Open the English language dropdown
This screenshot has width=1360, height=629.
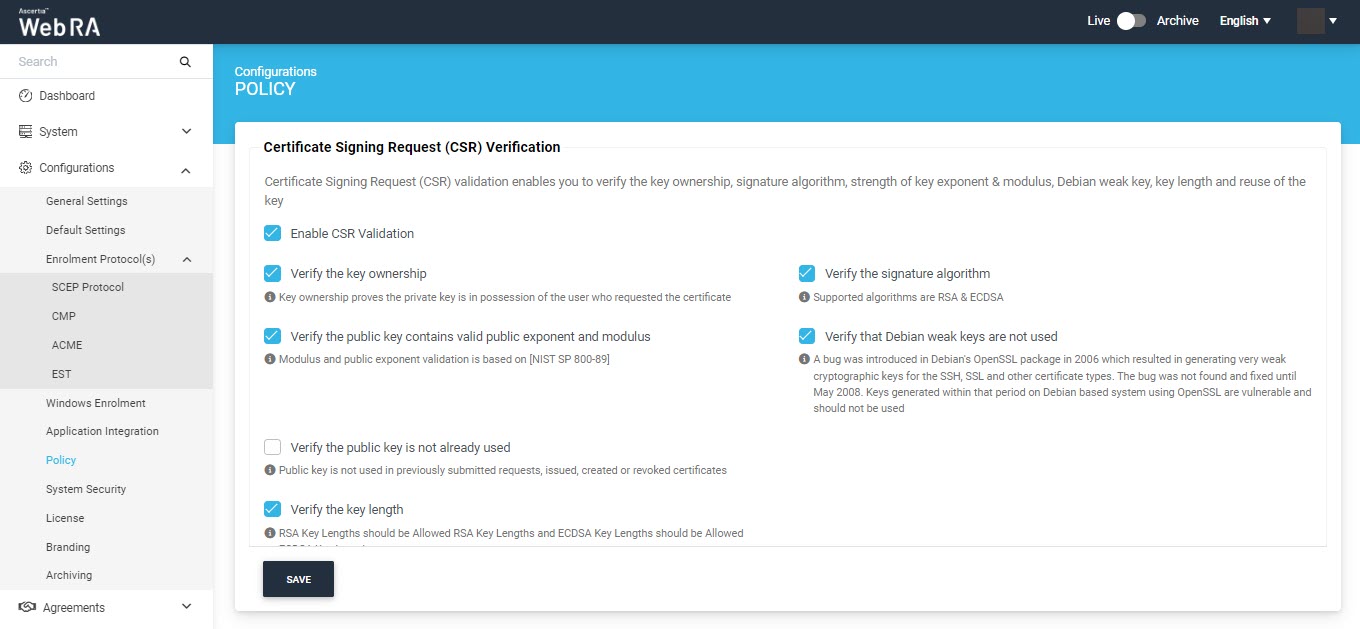(x=1245, y=21)
